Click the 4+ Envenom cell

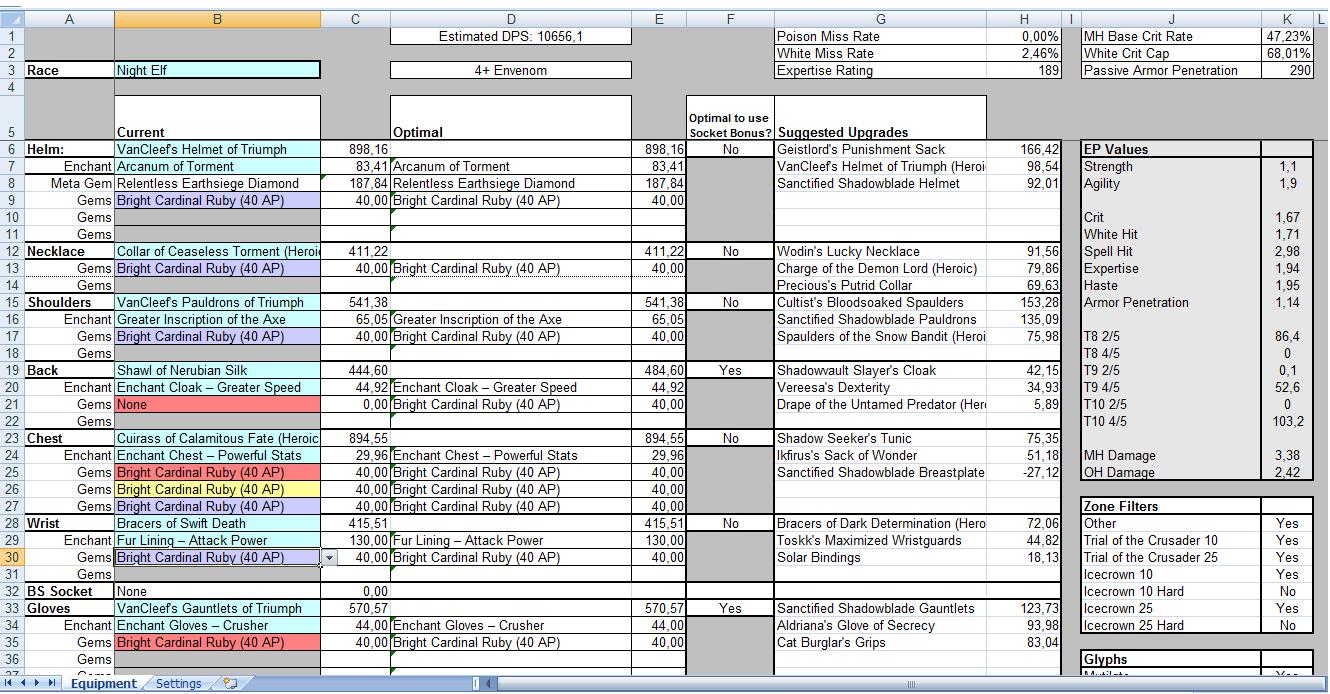511,70
